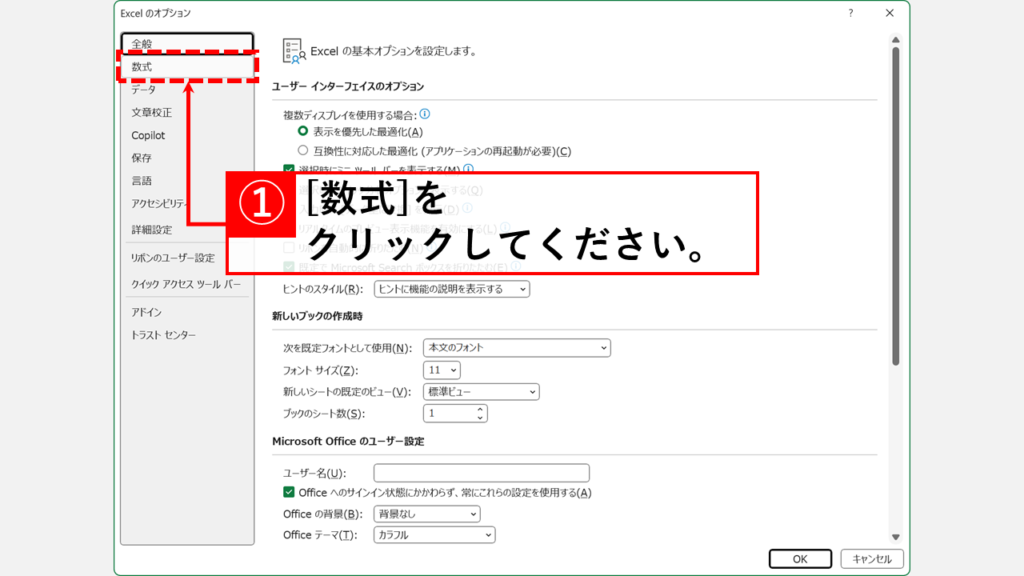Open the 数式 options category

pyautogui.click(x=187, y=67)
